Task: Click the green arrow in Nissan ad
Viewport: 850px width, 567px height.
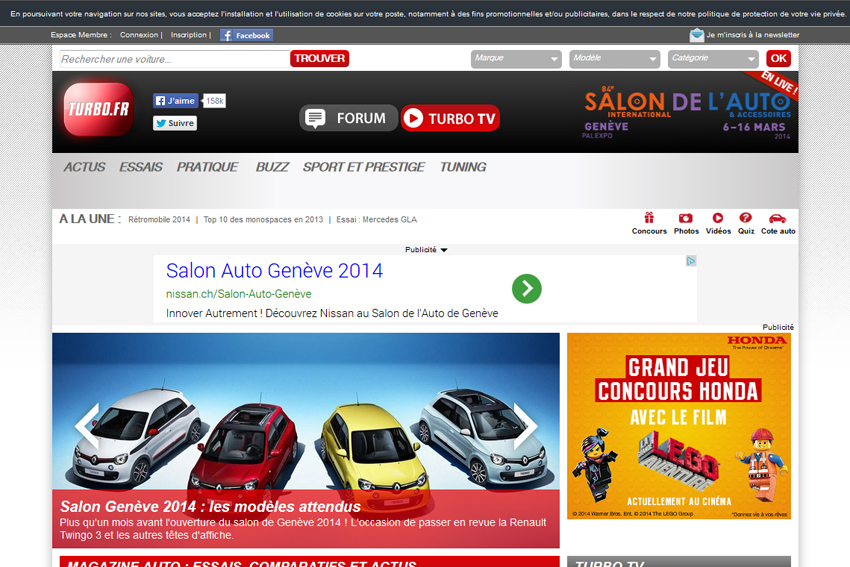Action: coord(526,289)
